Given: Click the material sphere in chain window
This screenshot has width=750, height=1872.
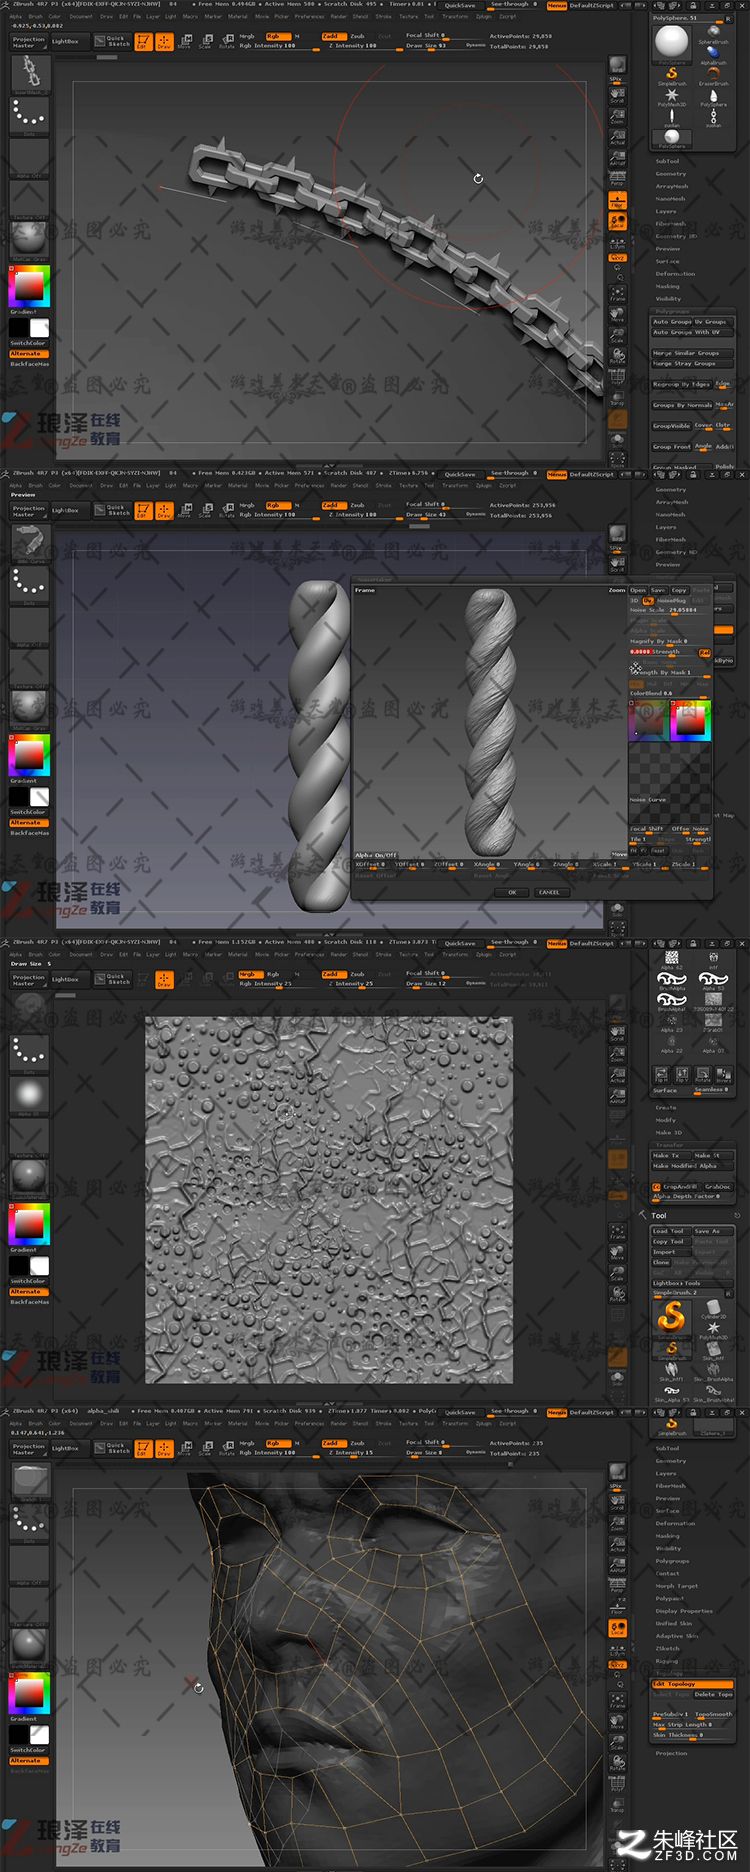Looking at the screenshot, I should pyautogui.click(x=29, y=241).
